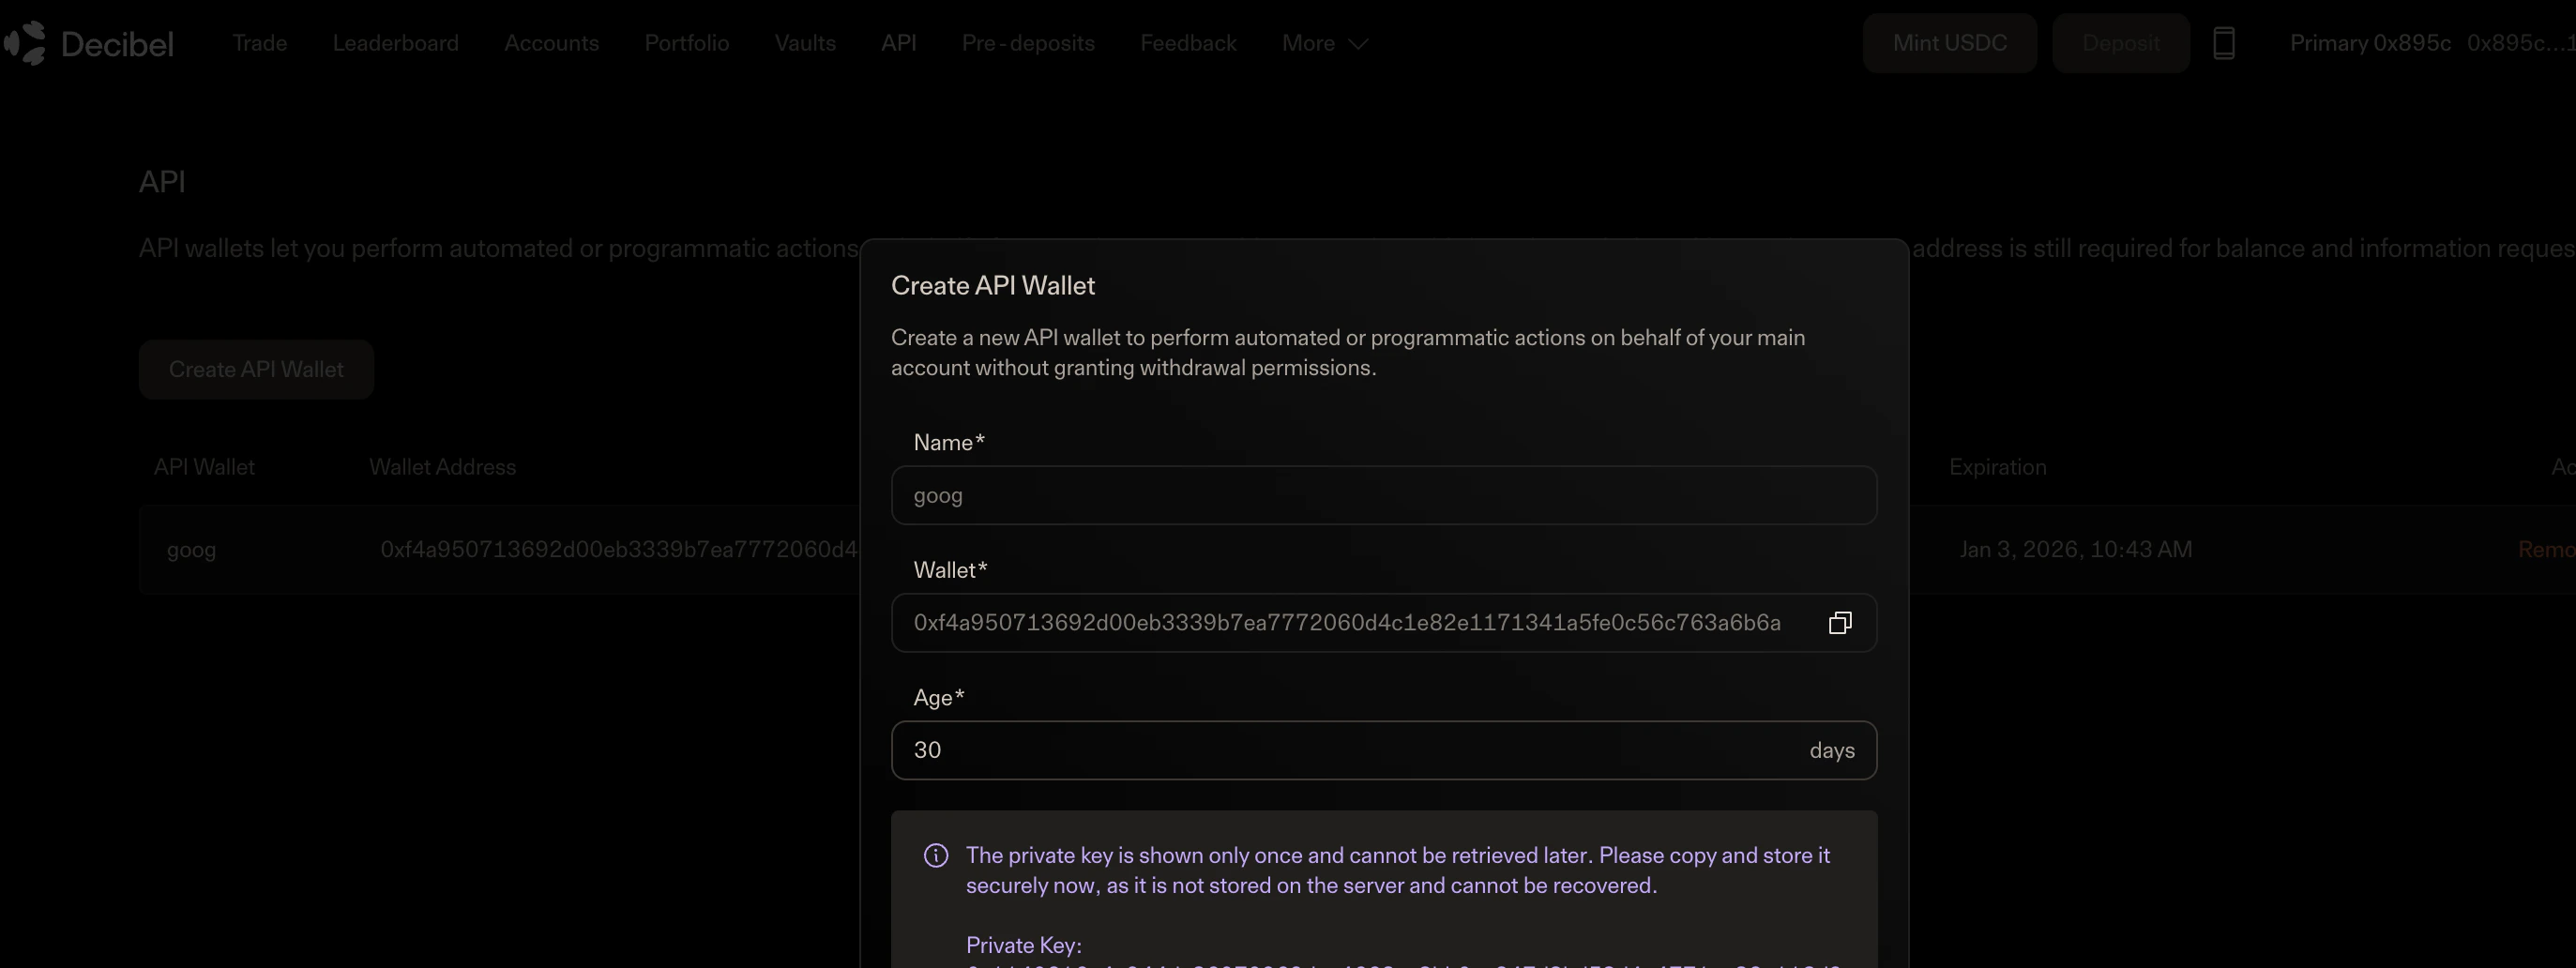2576x968 pixels.
Task: Open the More navigation dropdown
Action: tap(1324, 43)
